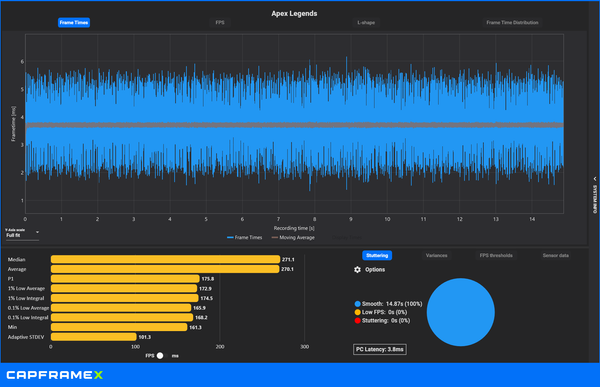Click the red Stuttering legend dot

point(357,320)
